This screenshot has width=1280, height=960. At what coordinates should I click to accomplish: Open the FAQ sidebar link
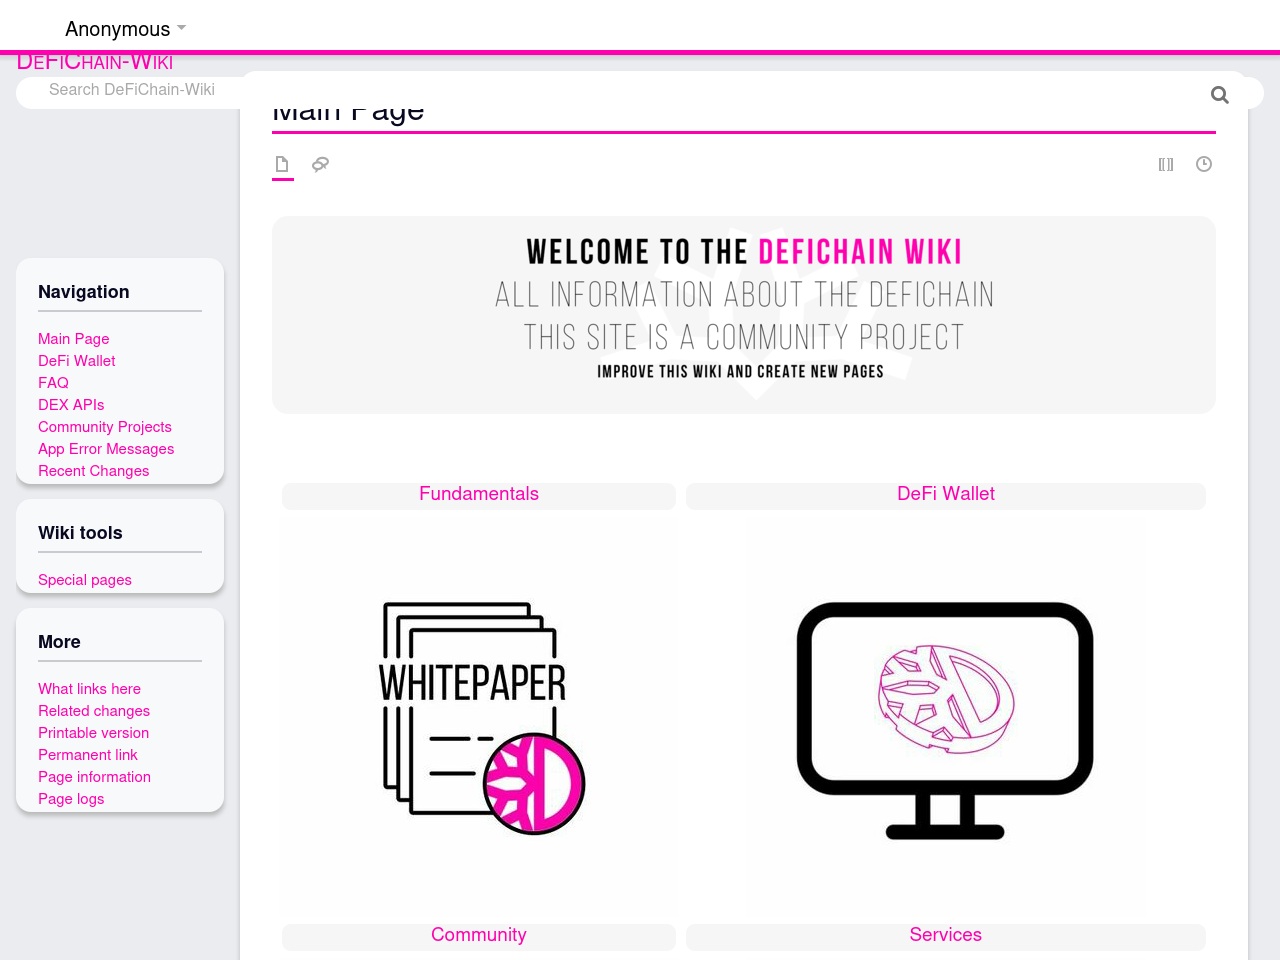coord(53,383)
